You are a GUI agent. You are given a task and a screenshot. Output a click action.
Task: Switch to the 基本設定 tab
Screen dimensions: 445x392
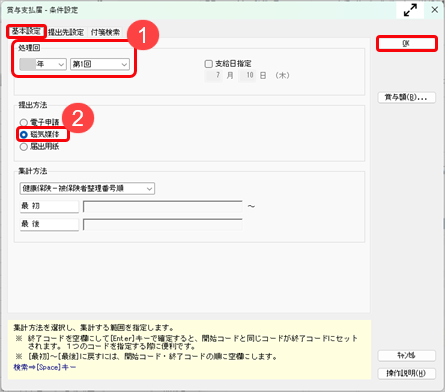point(26,31)
